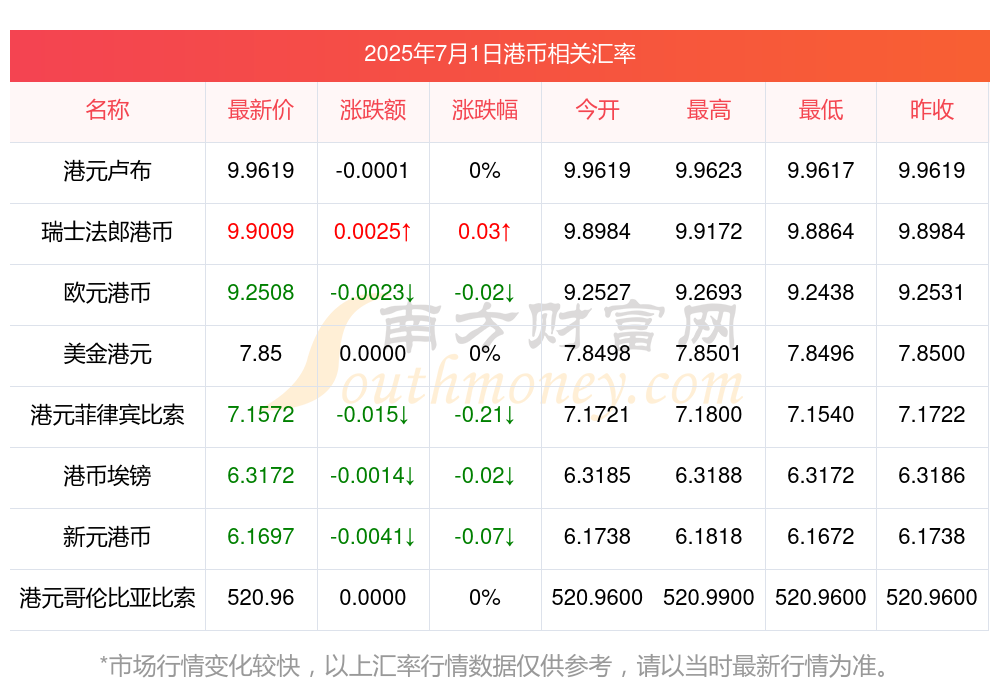Screen dimensions: 1000x698
Task: Click the change percentage -0.21↓
Action: click(485, 414)
